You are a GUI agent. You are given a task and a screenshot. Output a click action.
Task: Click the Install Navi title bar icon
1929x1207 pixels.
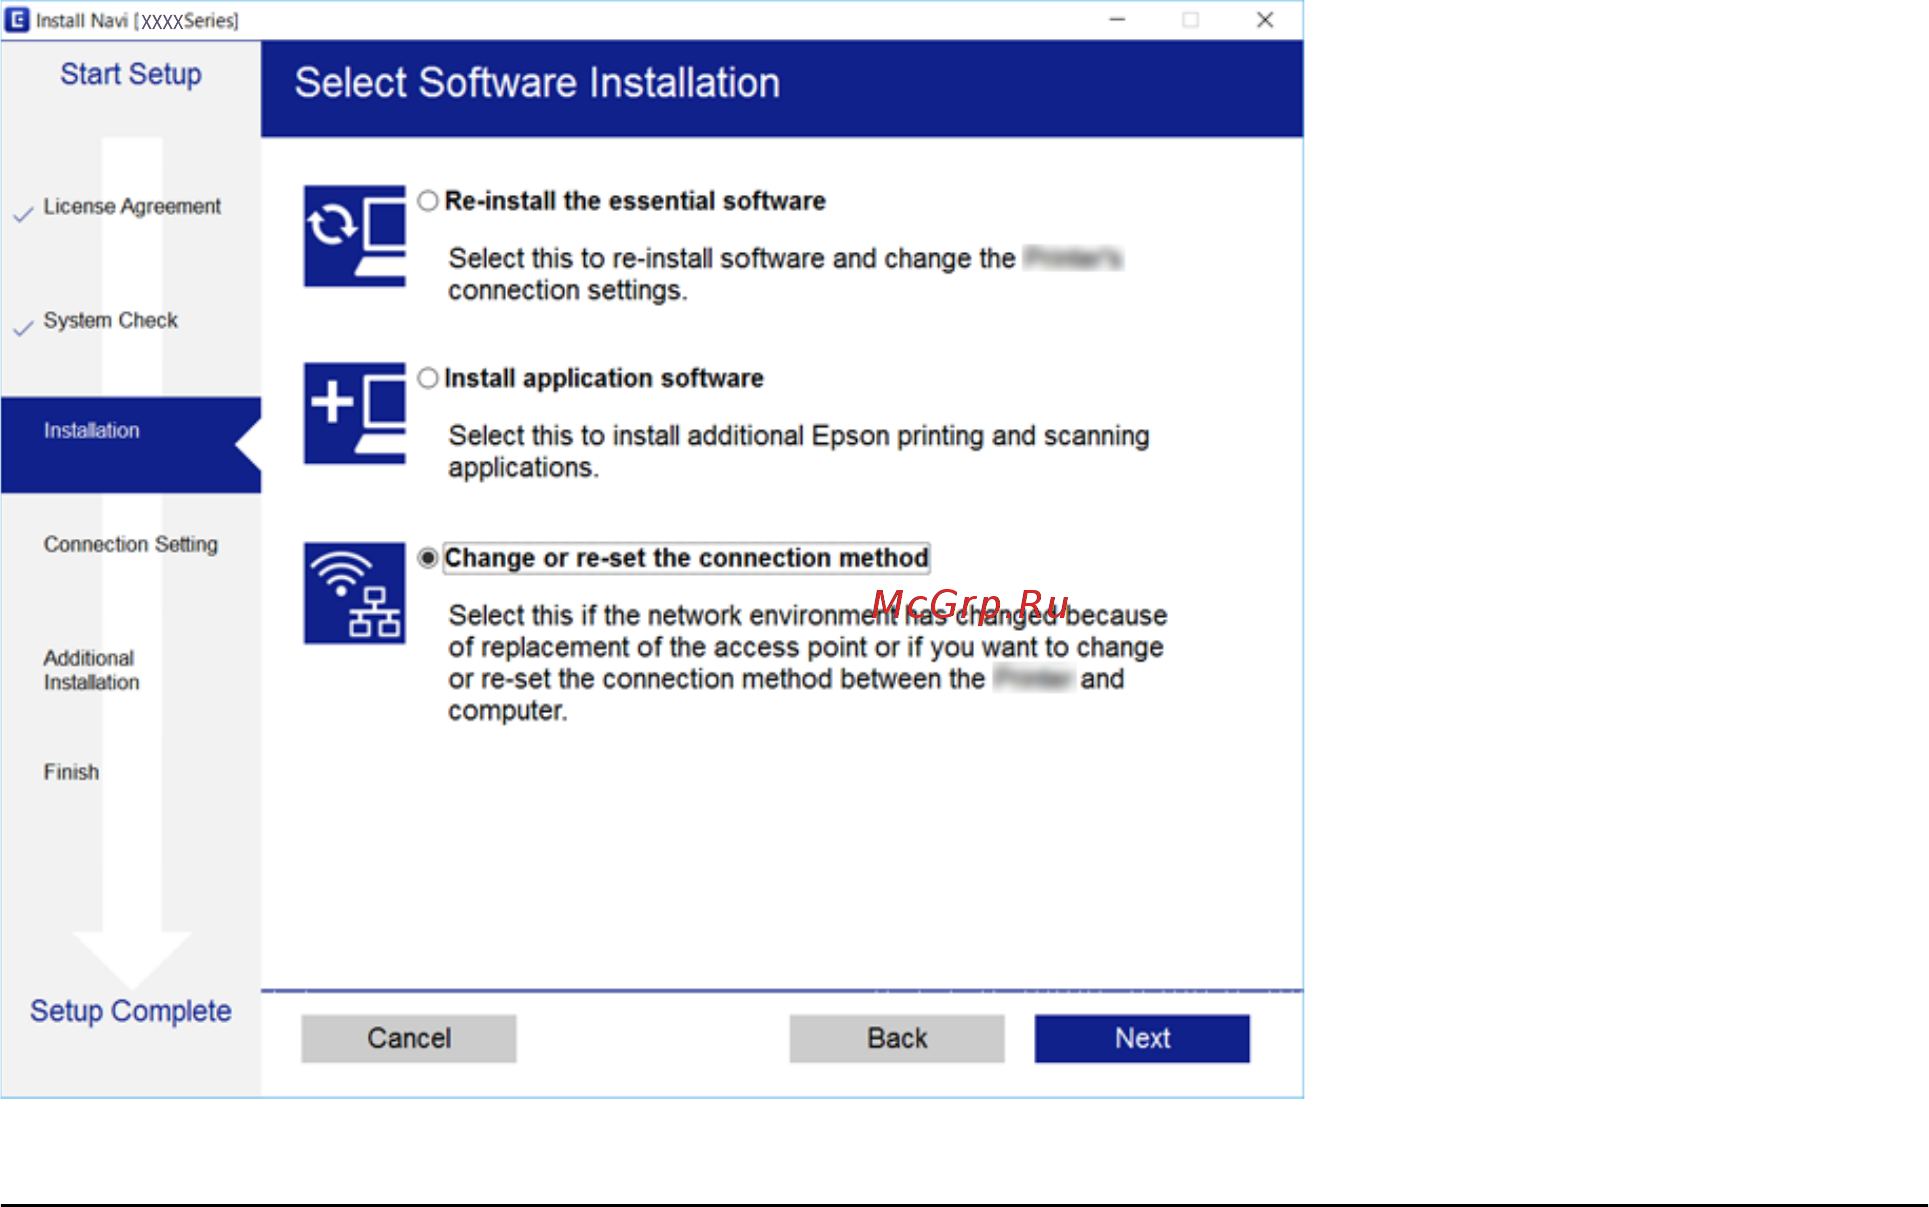click(17, 20)
